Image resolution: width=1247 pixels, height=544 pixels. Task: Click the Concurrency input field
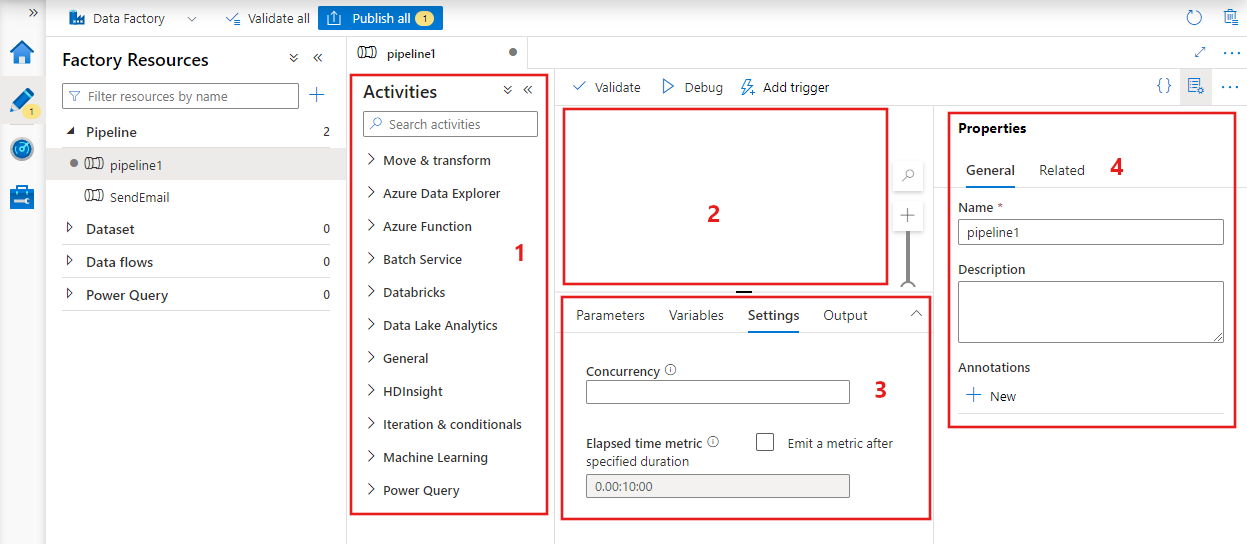pyautogui.click(x=717, y=391)
